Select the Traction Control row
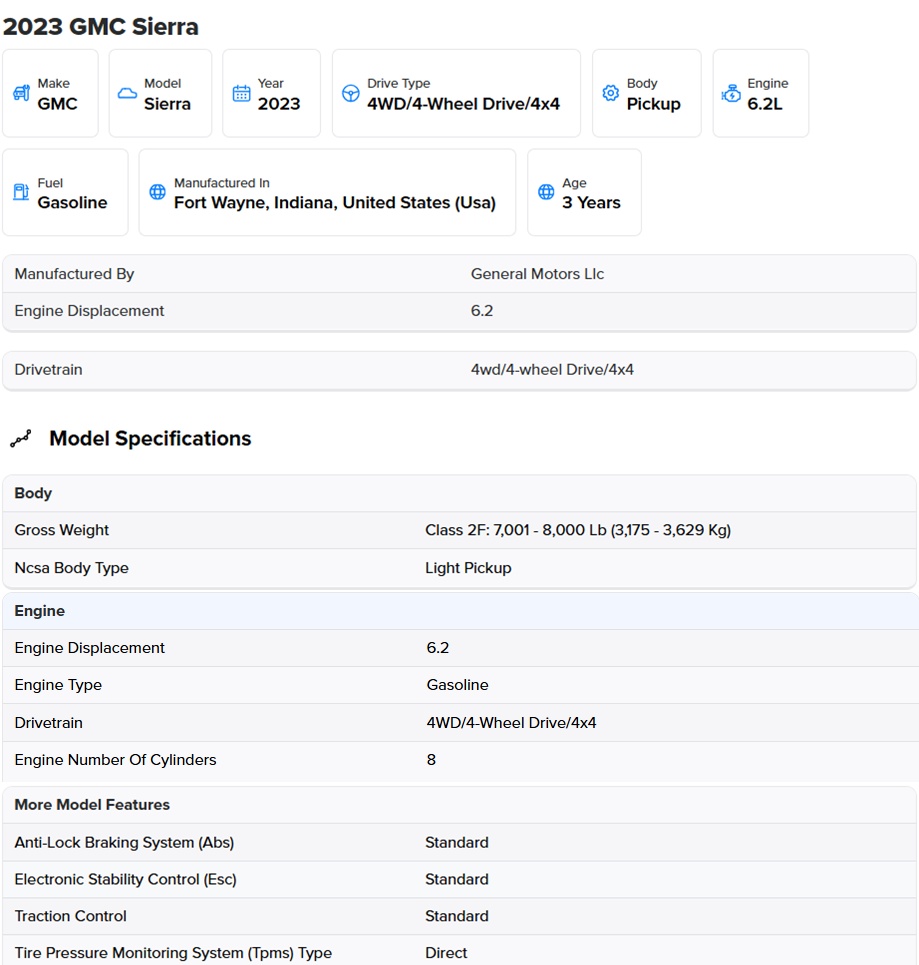Viewport: 919px width, 965px height. (459, 916)
